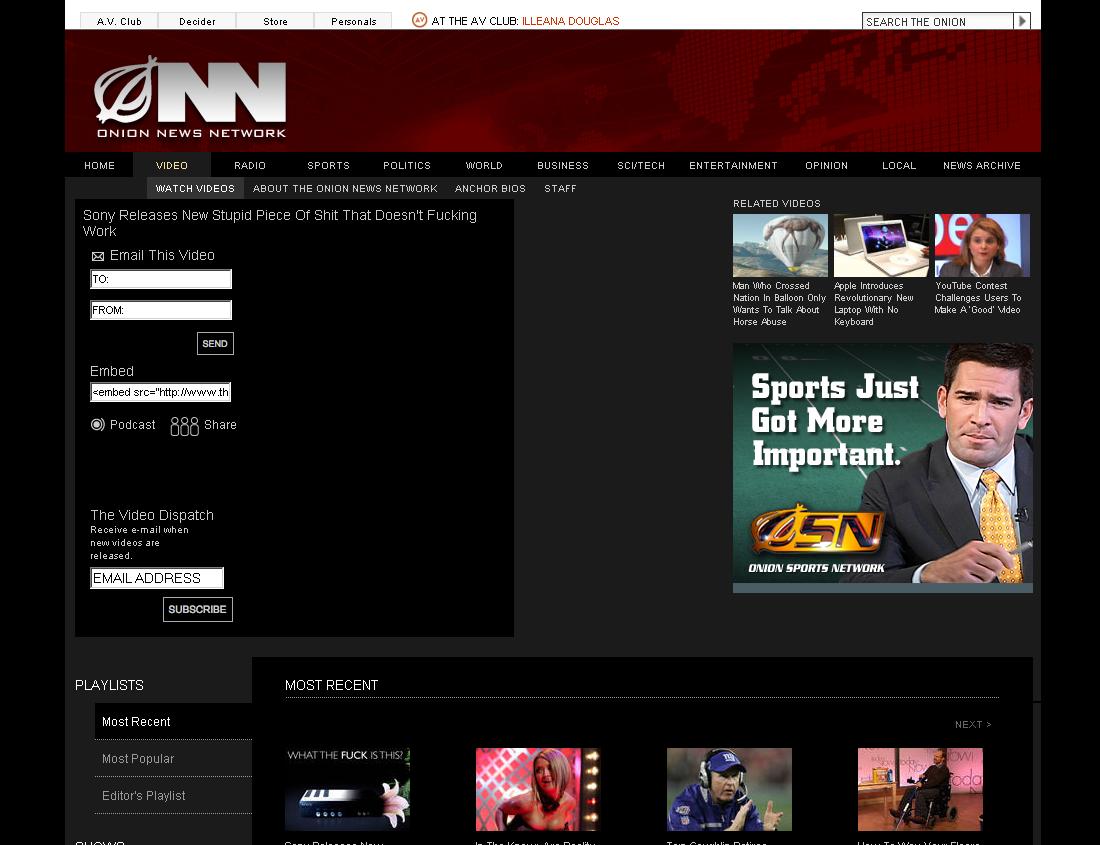This screenshot has height=845, width=1100.
Task: Click the Podcast link text
Action: coord(133,425)
